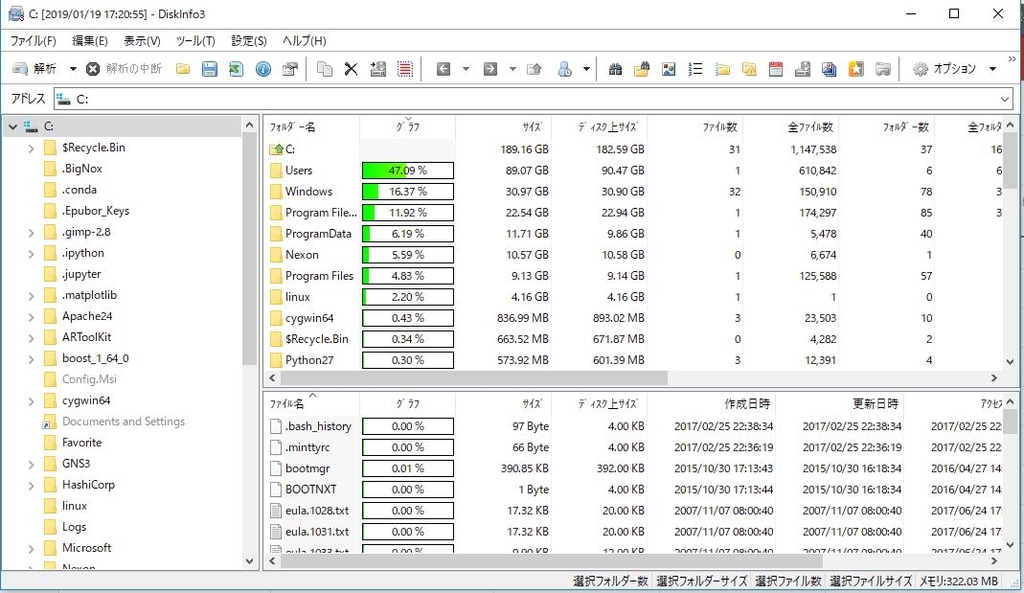
Task: Open the 解析 button dropdown arrow
Action: pos(73,69)
